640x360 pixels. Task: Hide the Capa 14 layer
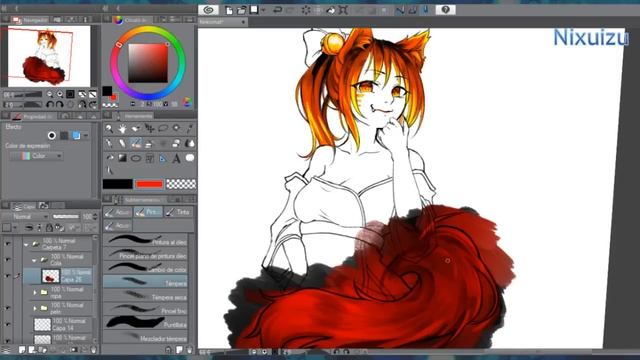click(x=7, y=324)
